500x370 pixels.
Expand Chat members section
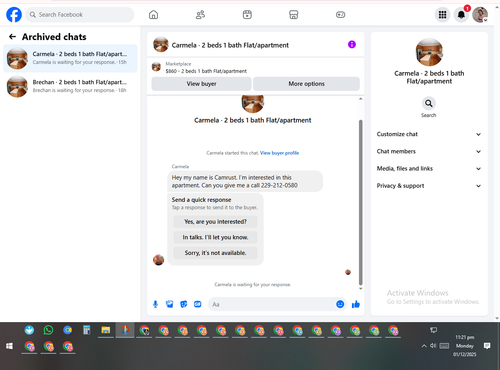(429, 151)
